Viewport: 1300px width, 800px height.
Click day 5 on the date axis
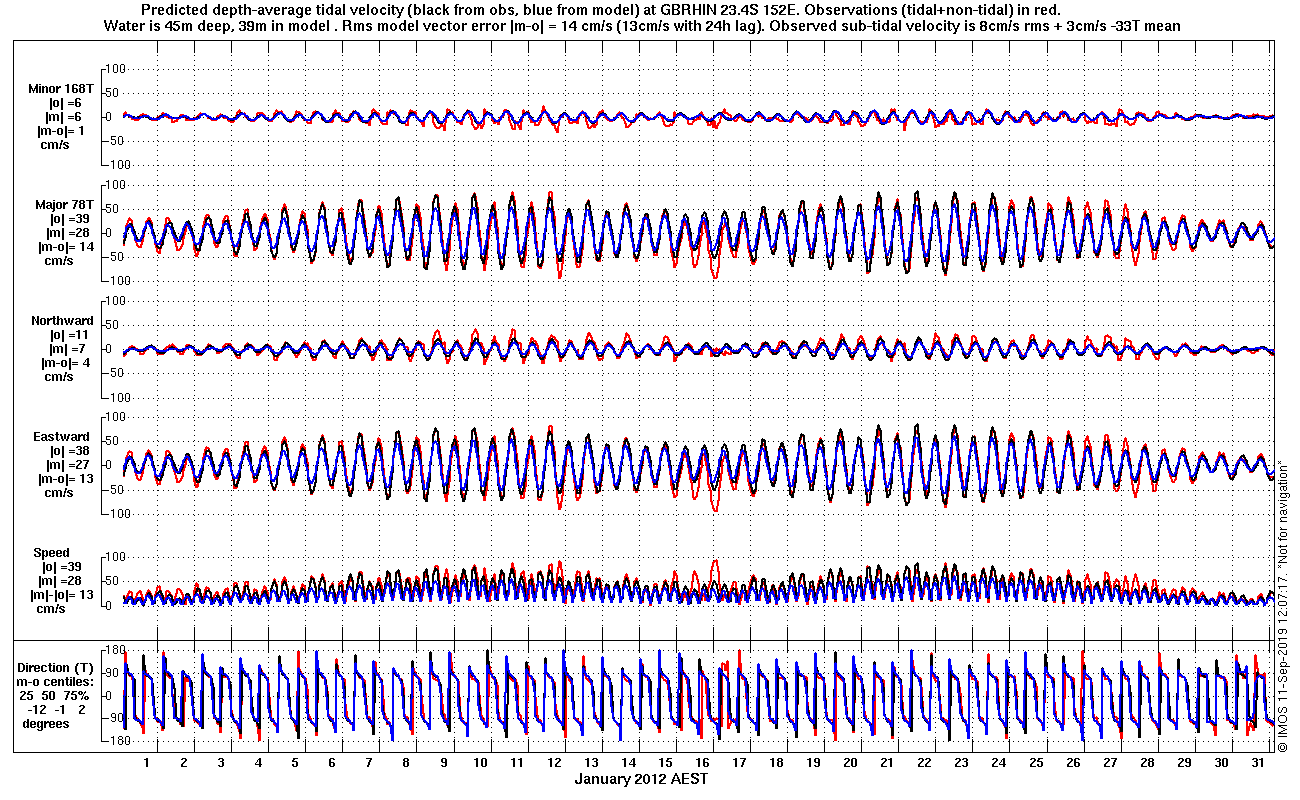coord(294,763)
